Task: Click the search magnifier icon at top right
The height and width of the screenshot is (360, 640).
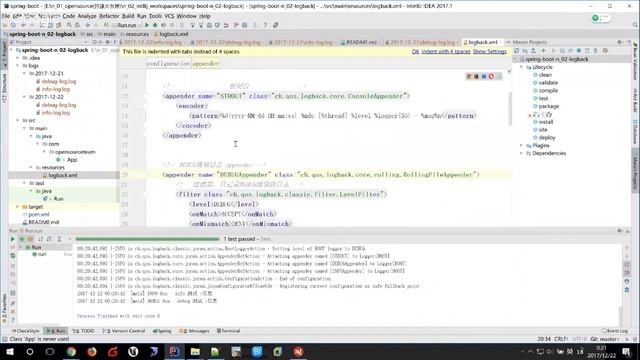Action: 636,25
